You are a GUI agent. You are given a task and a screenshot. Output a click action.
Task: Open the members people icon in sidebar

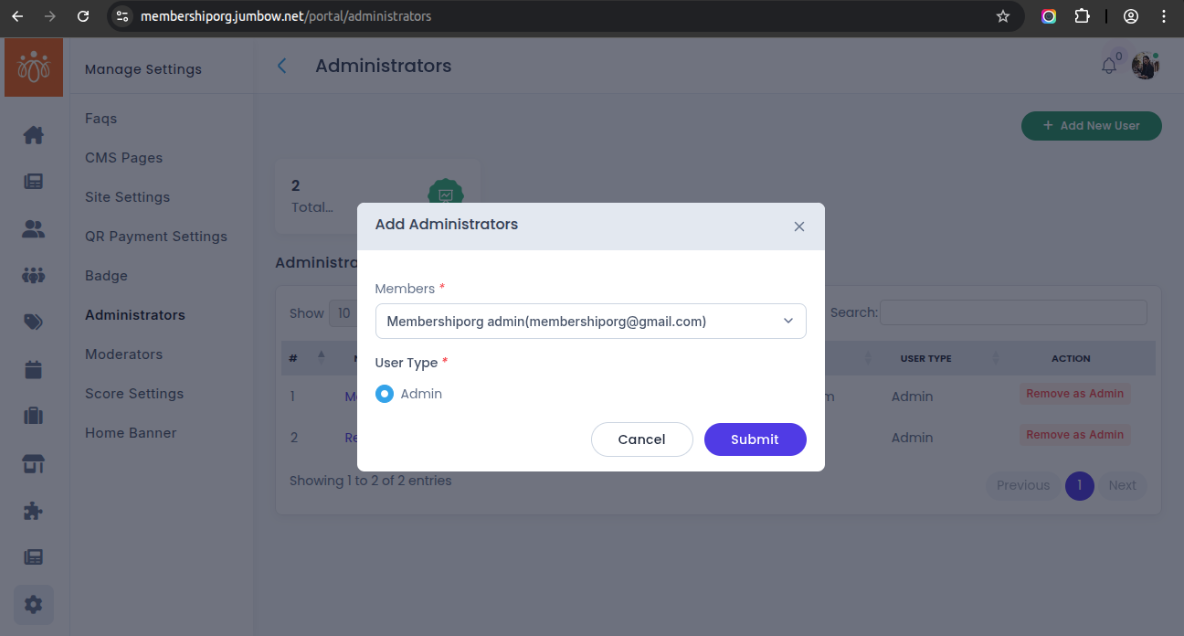point(33,229)
